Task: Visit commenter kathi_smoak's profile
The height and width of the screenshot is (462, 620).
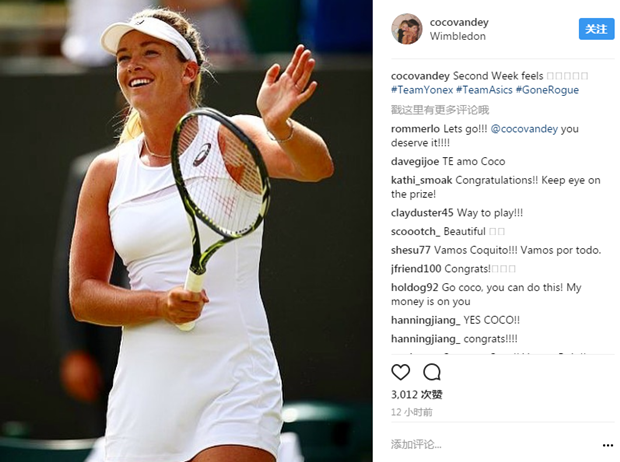Action: 422,180
